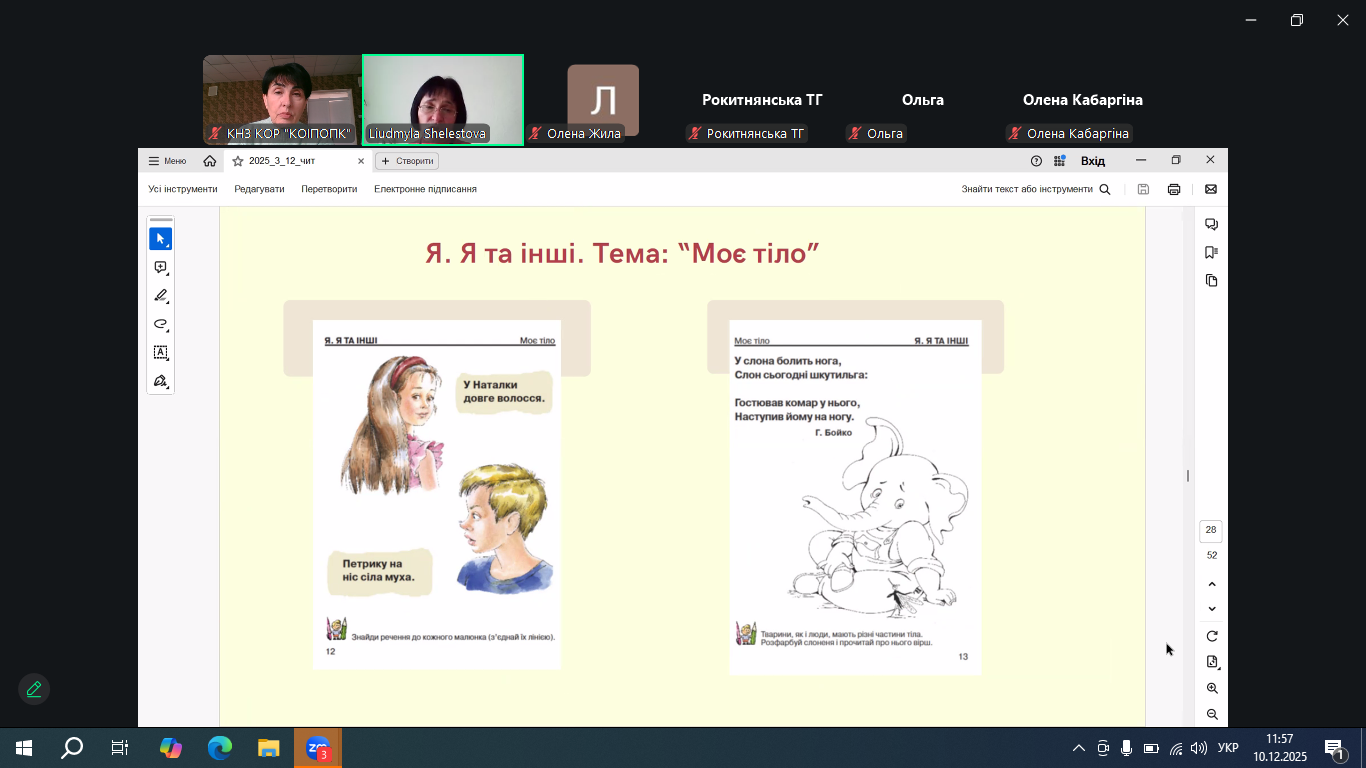The height and width of the screenshot is (768, 1366).
Task: Zoom in on the document
Action: 1212,688
